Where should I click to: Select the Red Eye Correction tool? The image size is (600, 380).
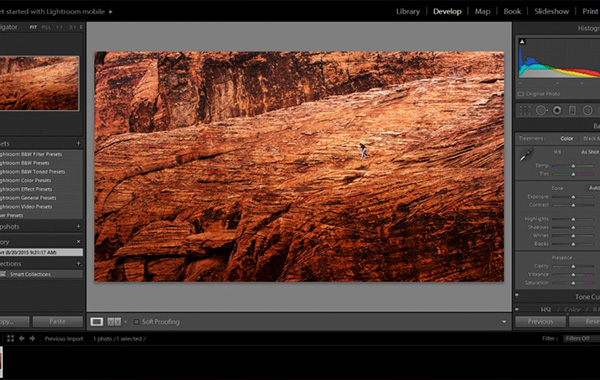pyautogui.click(x=557, y=111)
